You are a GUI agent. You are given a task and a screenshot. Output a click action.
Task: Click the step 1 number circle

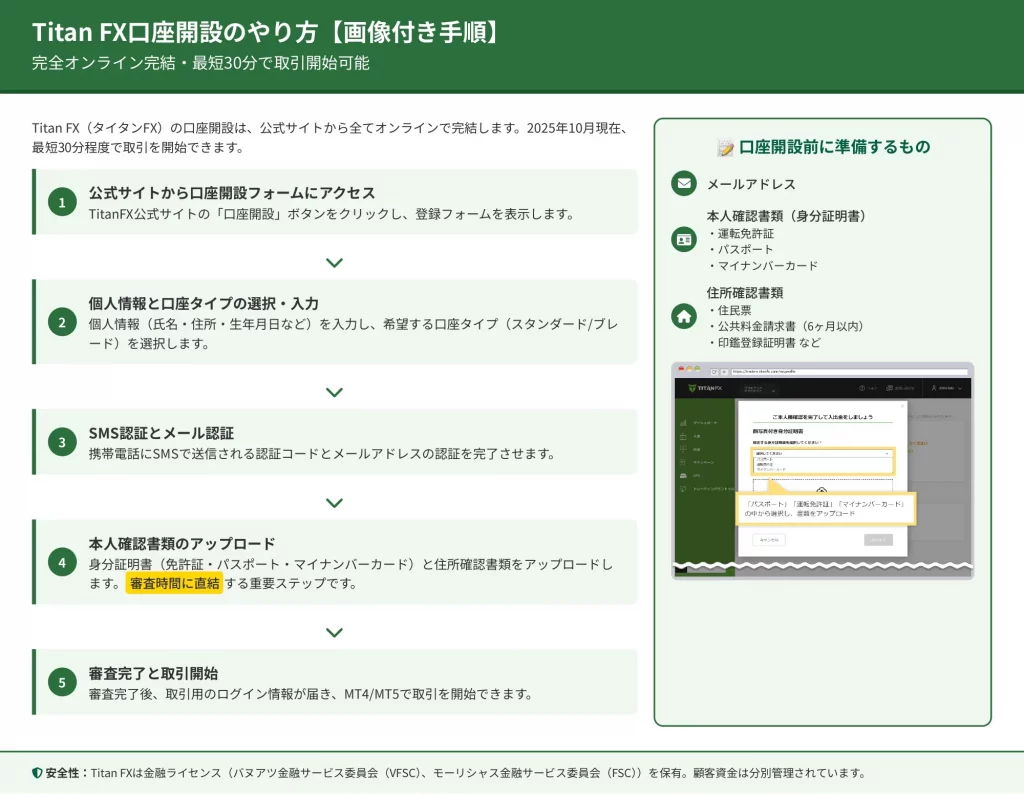(62, 203)
